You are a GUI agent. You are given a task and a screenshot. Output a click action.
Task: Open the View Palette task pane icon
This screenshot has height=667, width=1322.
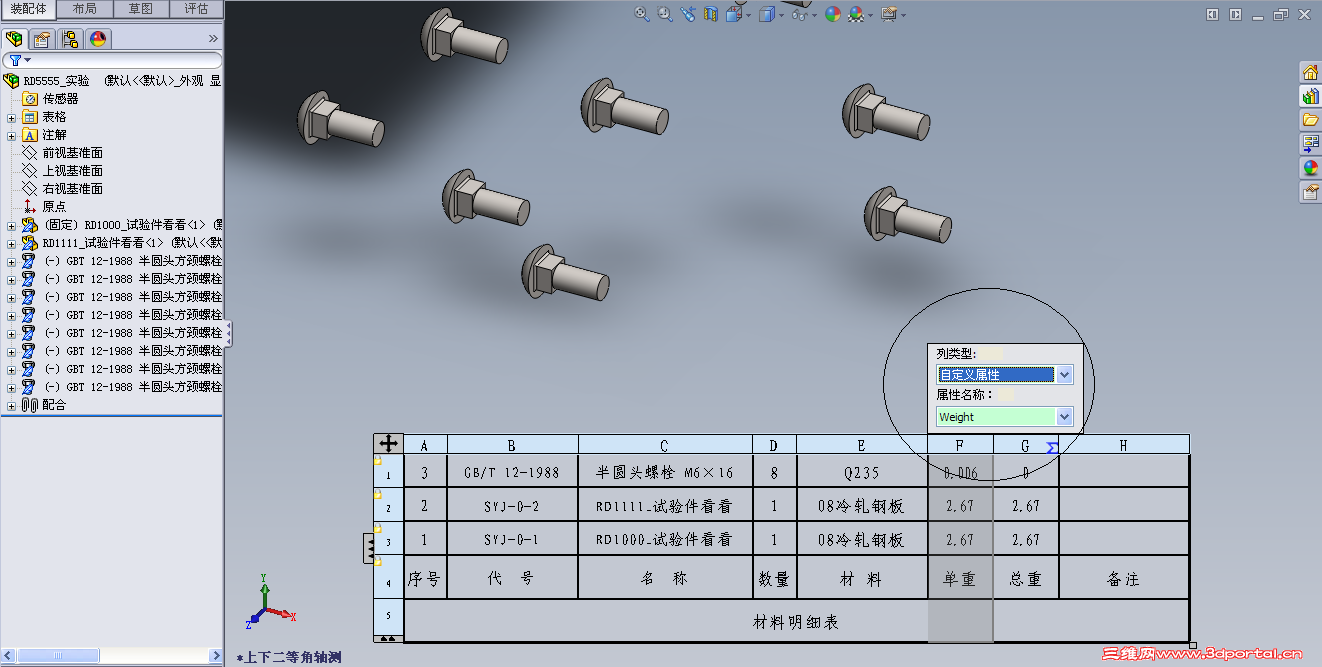pyautogui.click(x=1310, y=143)
